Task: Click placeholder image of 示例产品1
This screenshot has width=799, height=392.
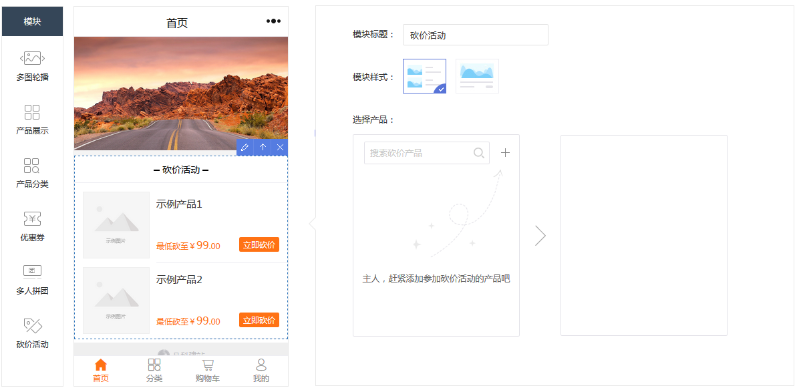Action: coord(116,225)
